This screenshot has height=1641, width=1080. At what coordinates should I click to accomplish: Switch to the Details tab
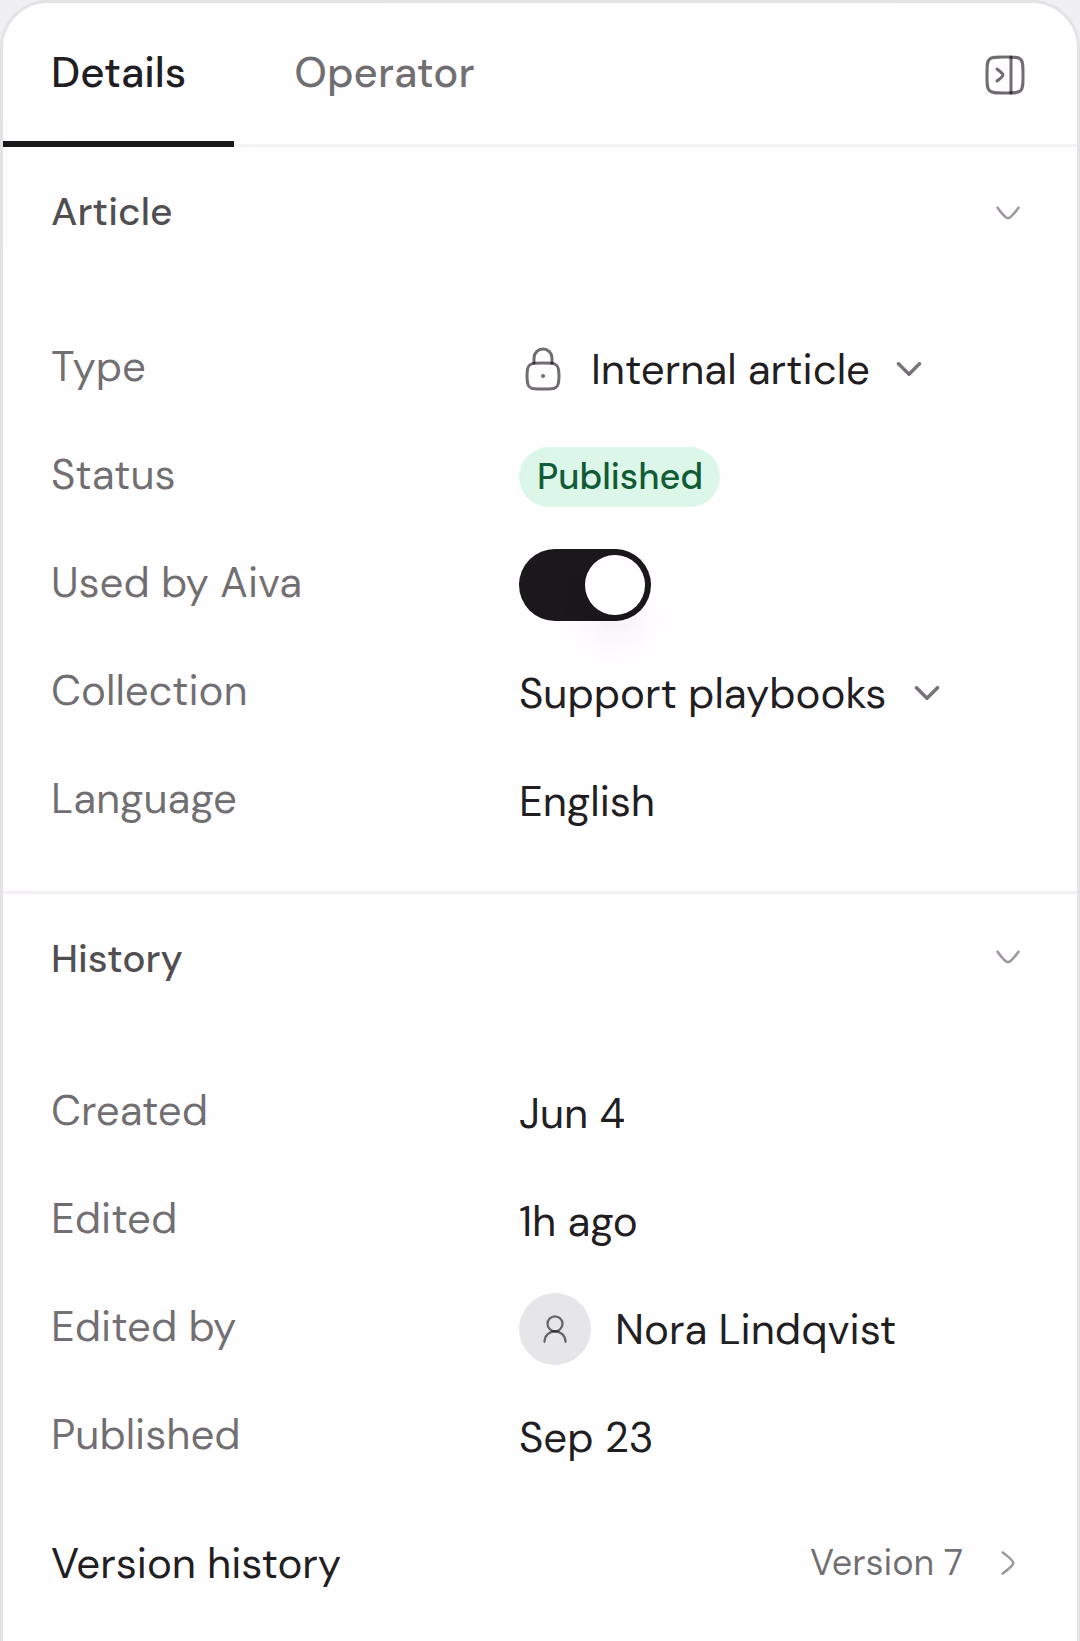point(118,74)
